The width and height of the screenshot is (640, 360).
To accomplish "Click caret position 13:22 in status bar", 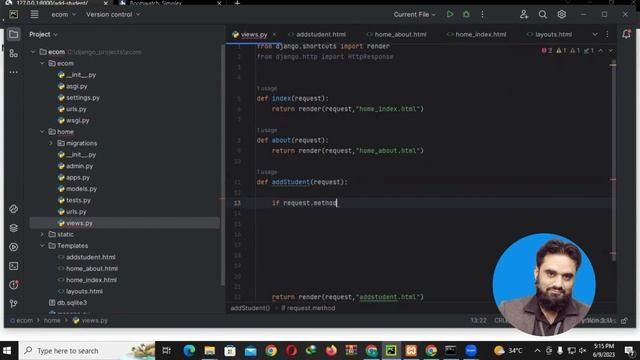I will [x=478, y=320].
